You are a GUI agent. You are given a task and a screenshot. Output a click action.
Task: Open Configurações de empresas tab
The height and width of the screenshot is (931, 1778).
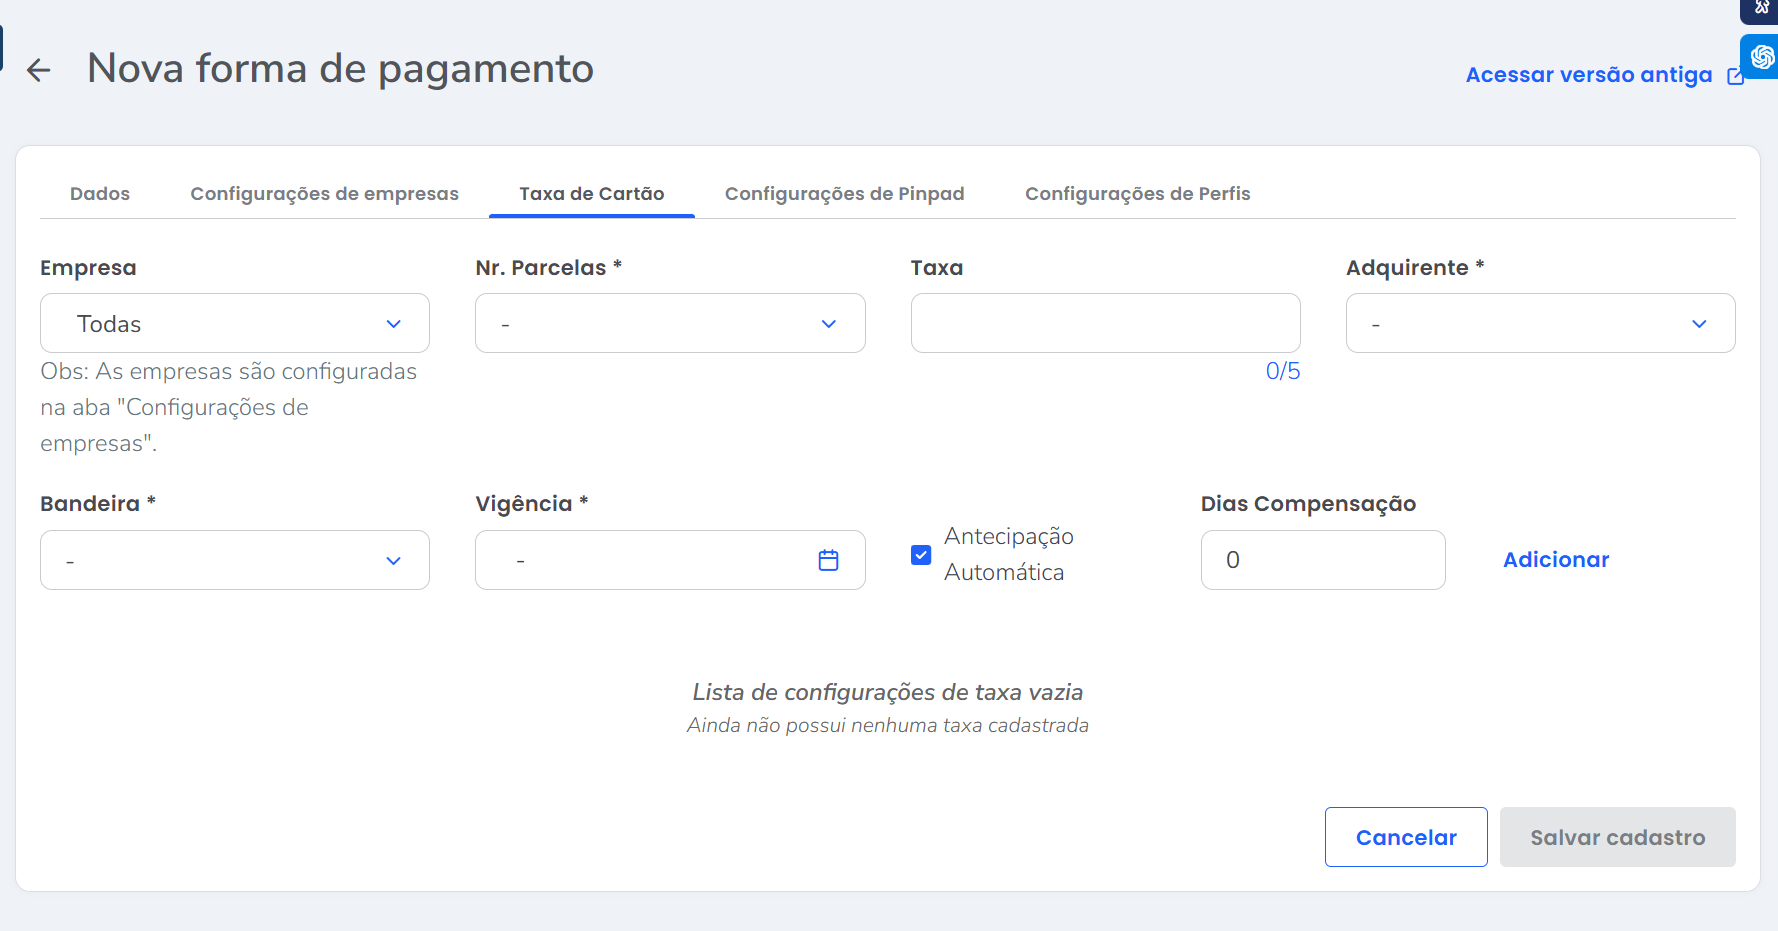point(324,194)
